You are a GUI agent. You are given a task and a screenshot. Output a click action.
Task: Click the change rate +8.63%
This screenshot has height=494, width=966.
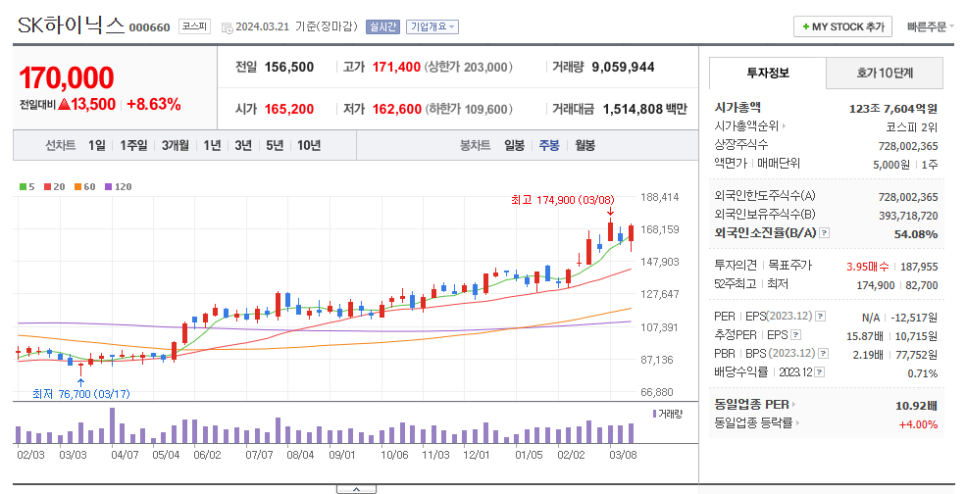pos(153,105)
